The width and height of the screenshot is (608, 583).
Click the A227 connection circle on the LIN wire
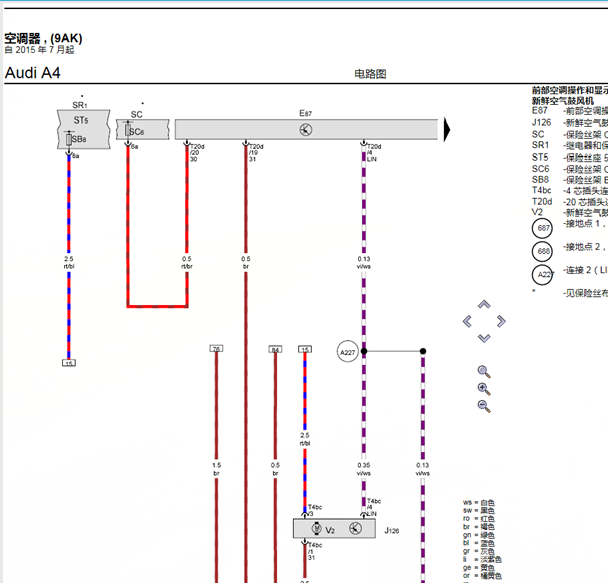pos(347,352)
